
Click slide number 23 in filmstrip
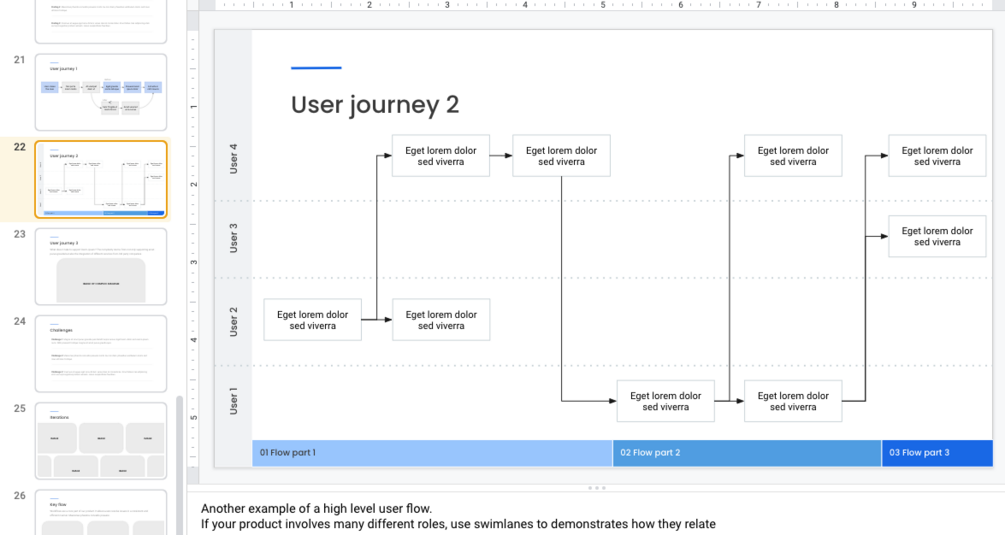pyautogui.click(x=19, y=234)
